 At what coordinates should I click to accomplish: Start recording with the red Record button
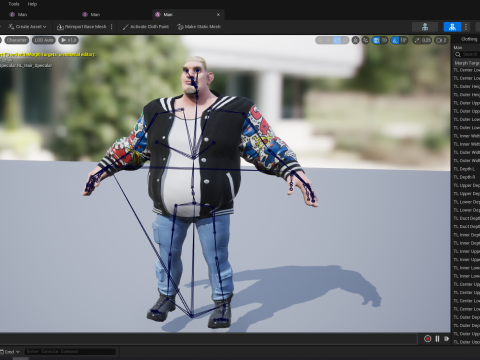[x=428, y=339]
